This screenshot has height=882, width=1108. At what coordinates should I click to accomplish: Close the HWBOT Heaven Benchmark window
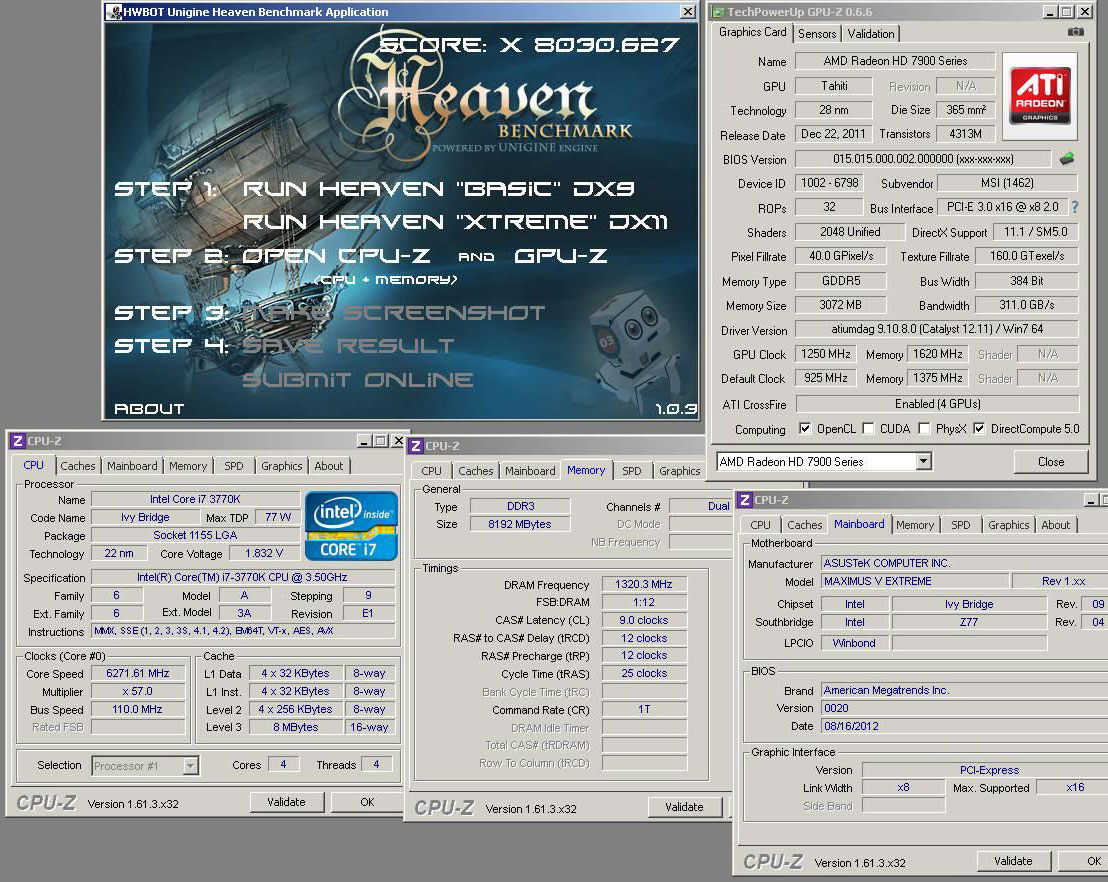click(688, 11)
